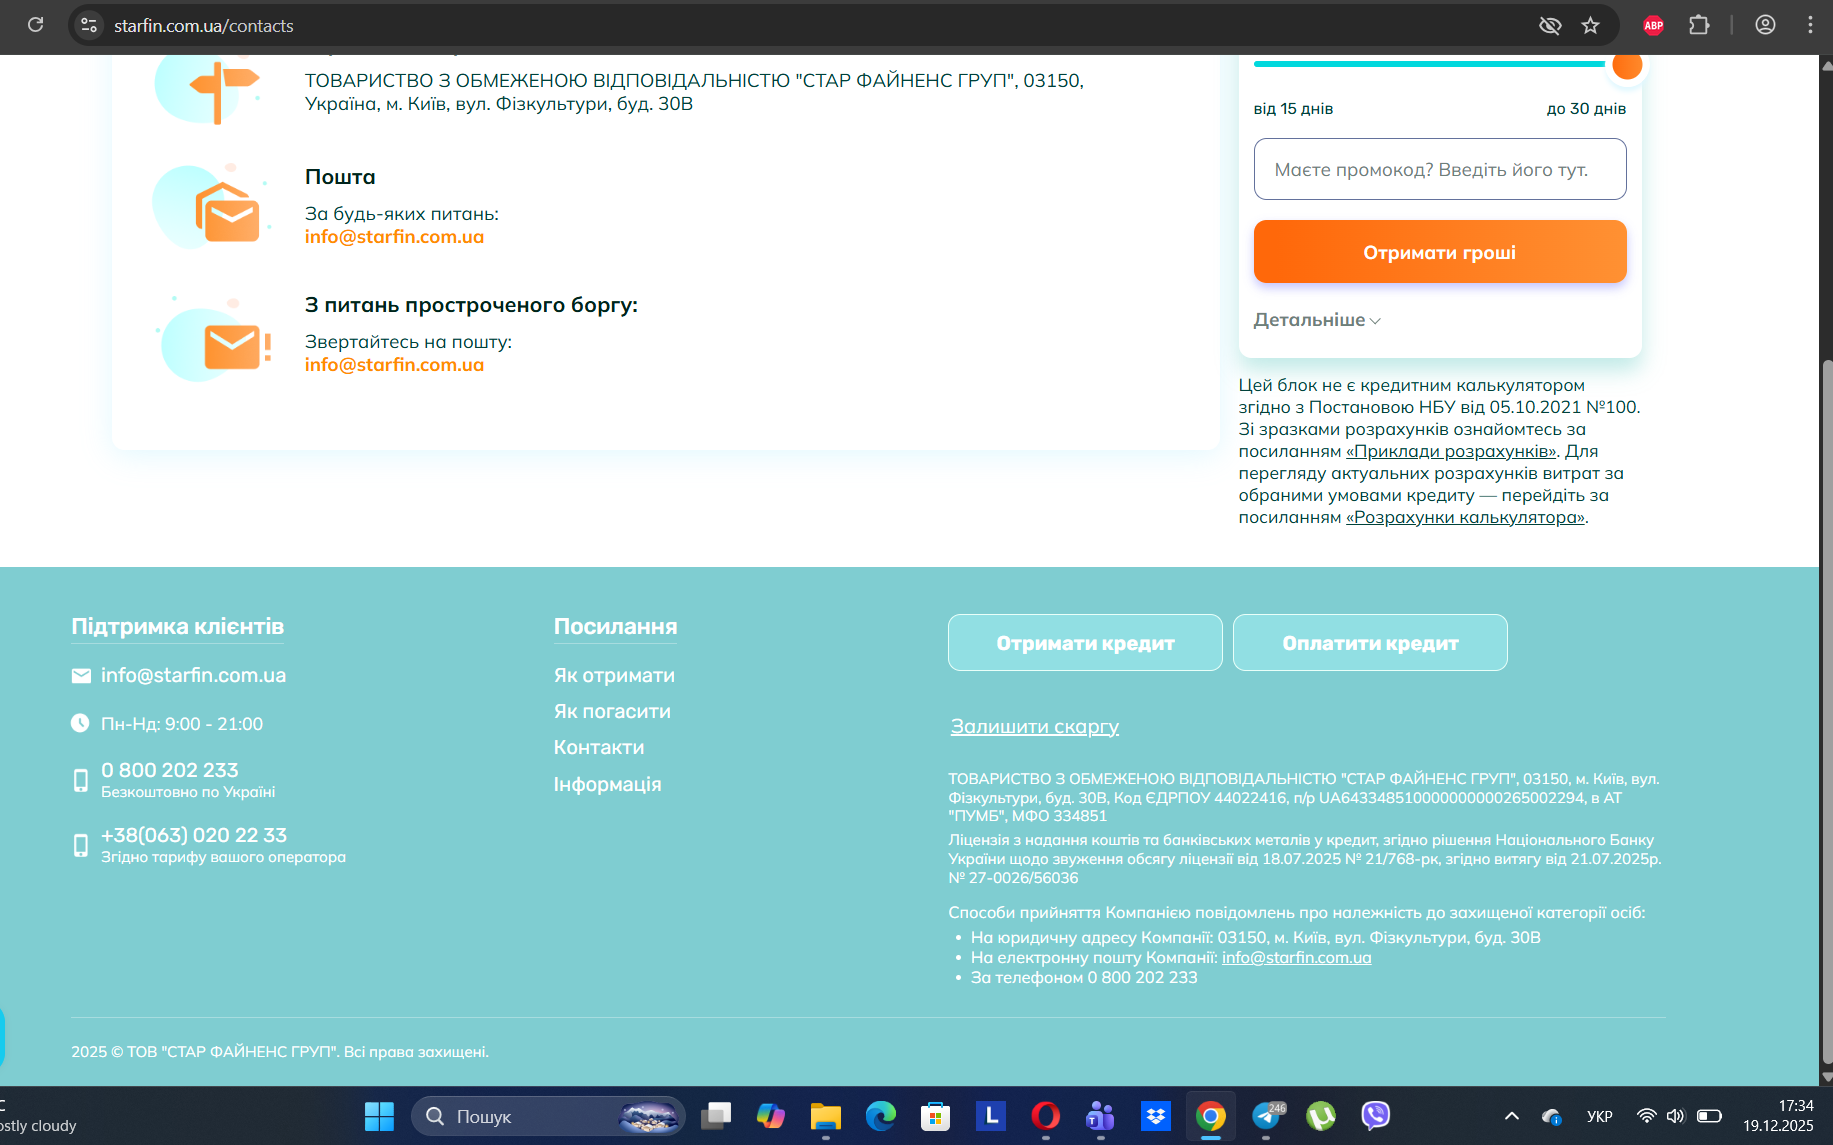1833x1145 pixels.
Task: Launch Copilot from the taskbar
Action: [771, 1116]
